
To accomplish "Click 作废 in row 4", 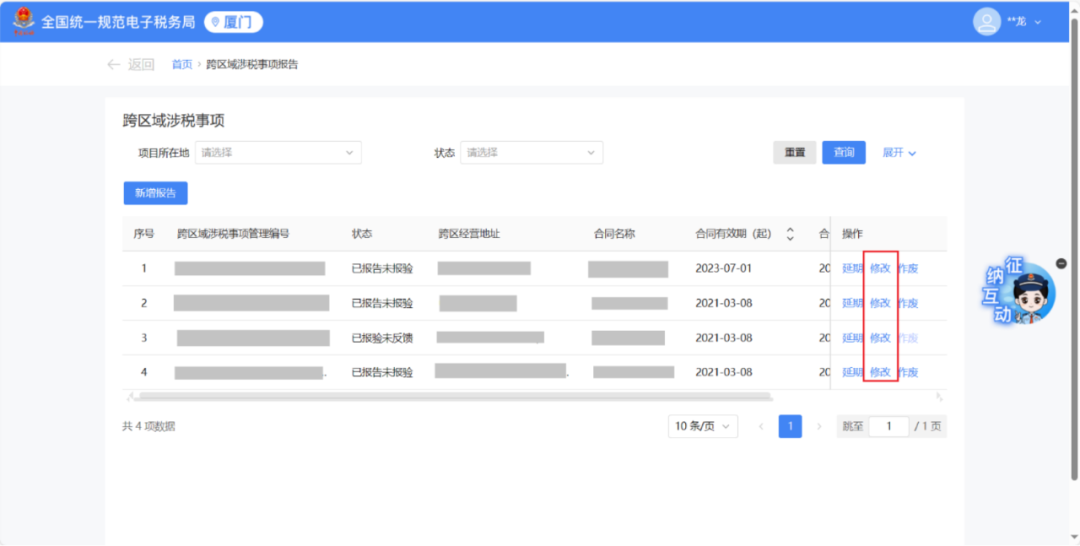I will click(908, 372).
